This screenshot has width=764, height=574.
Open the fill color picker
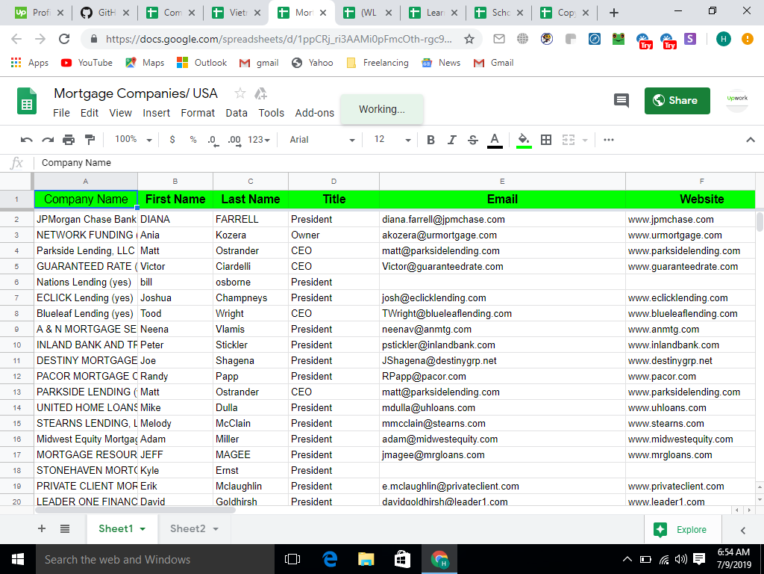coord(524,140)
